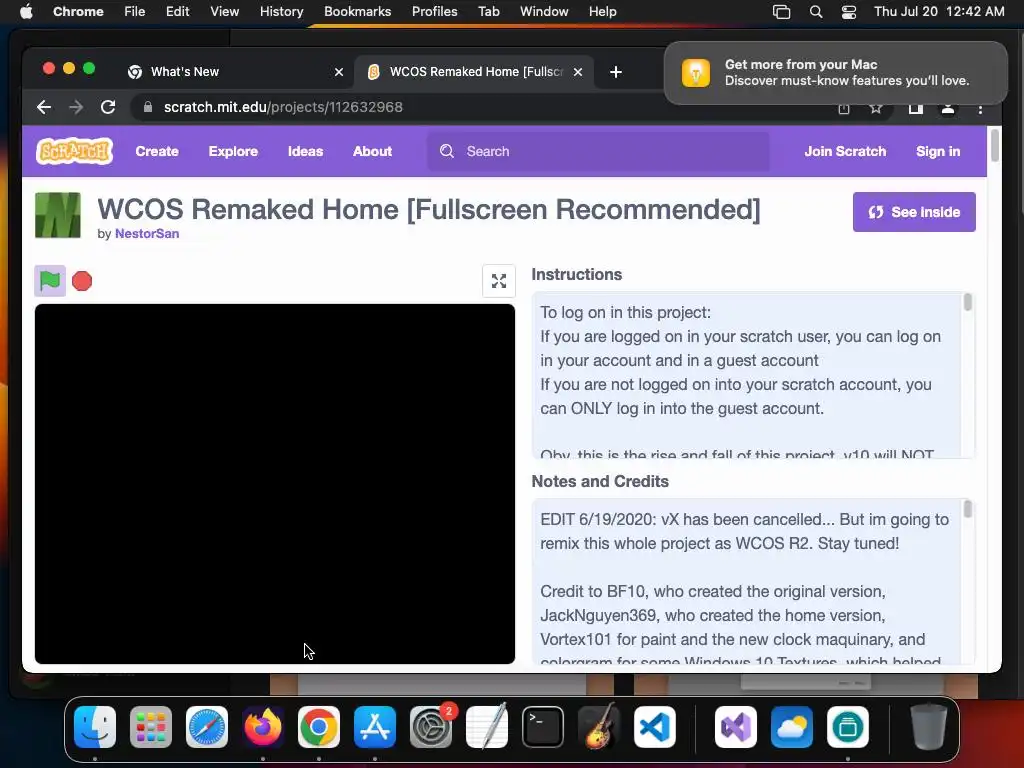
Task: Close the What's New tab
Action: pyautogui.click(x=339, y=72)
